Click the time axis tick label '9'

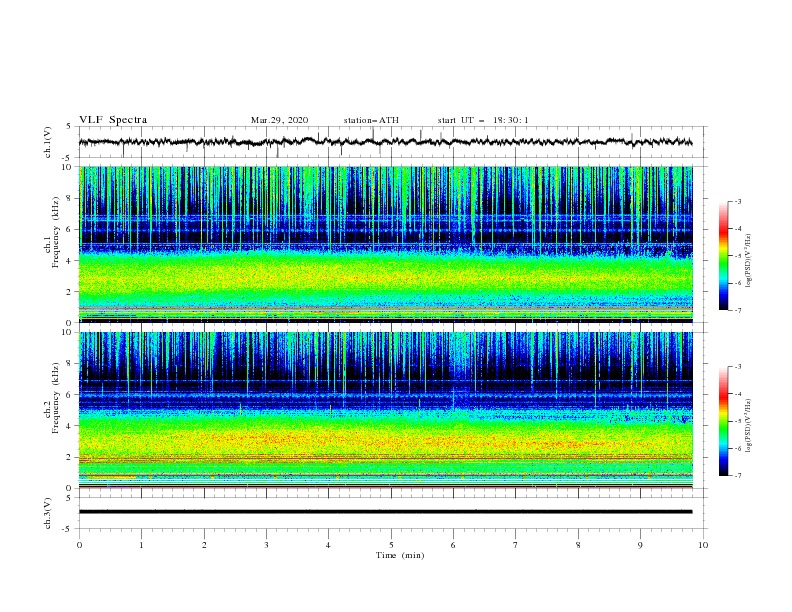[x=640, y=545]
